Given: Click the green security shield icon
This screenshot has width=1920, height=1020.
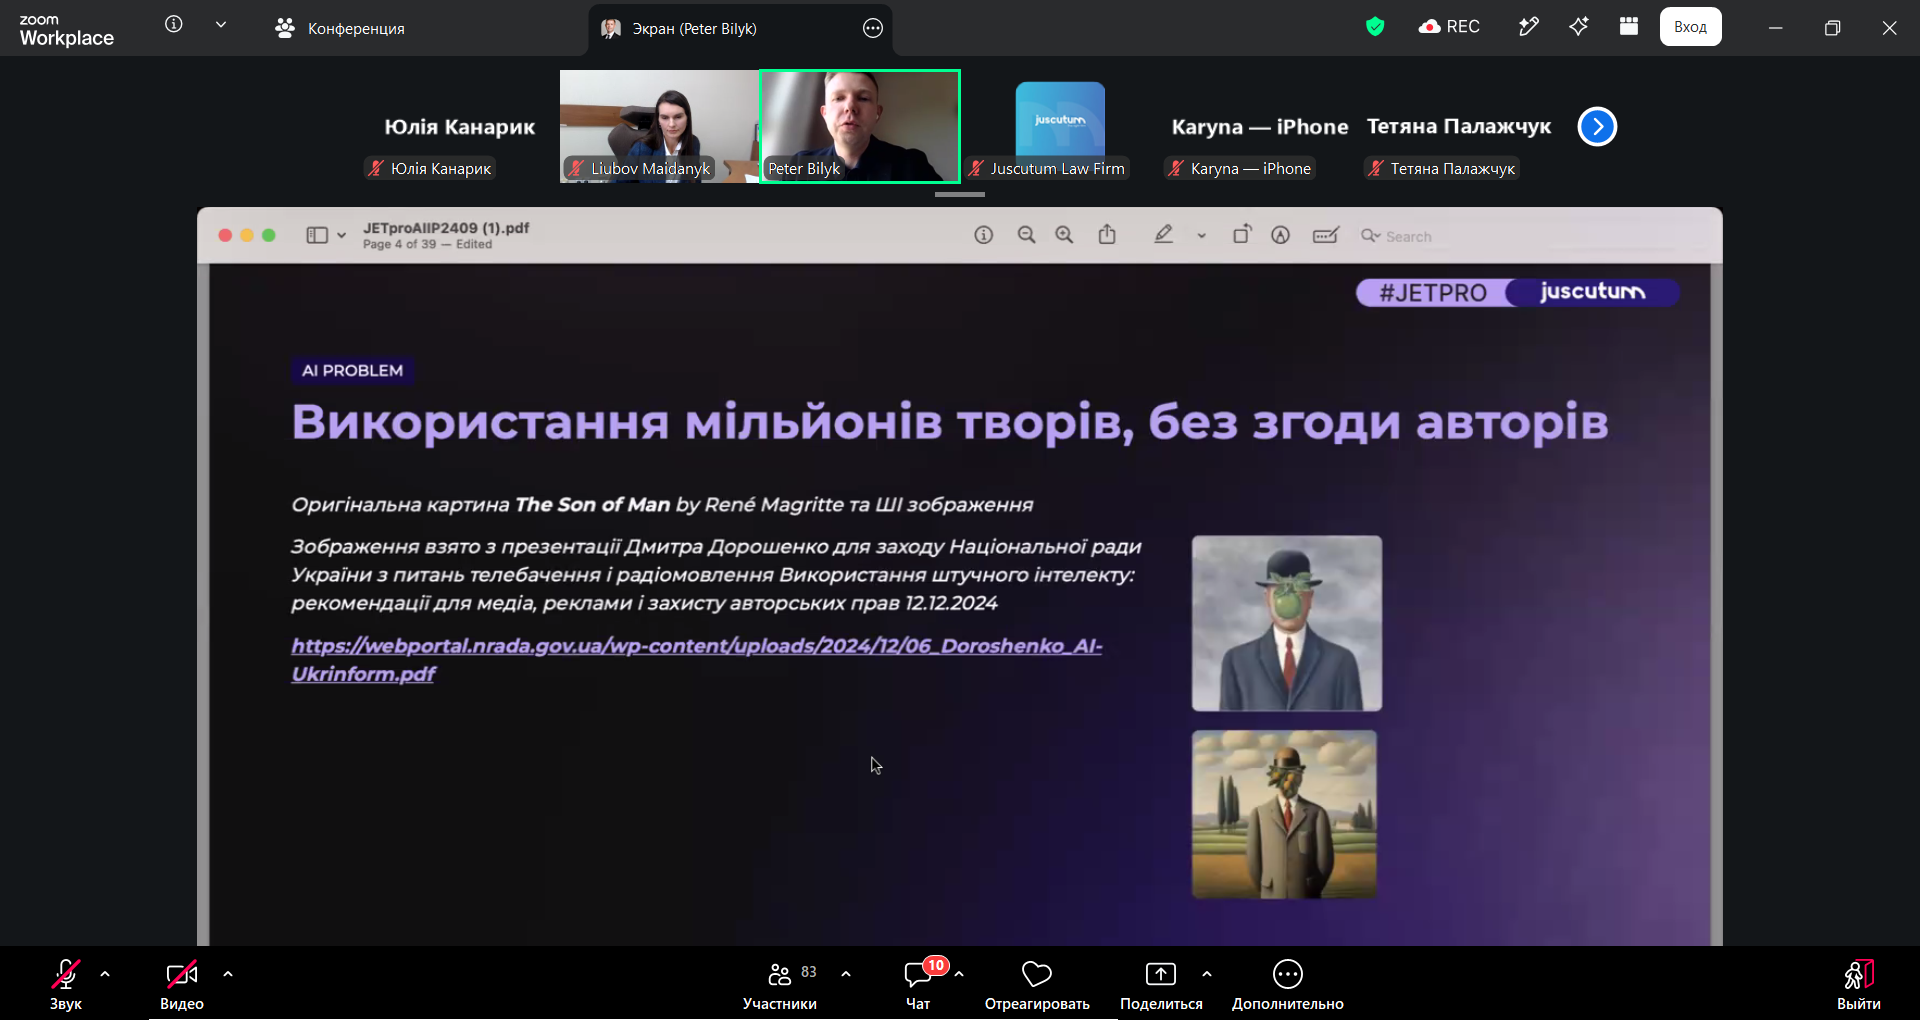Looking at the screenshot, I should (1375, 27).
